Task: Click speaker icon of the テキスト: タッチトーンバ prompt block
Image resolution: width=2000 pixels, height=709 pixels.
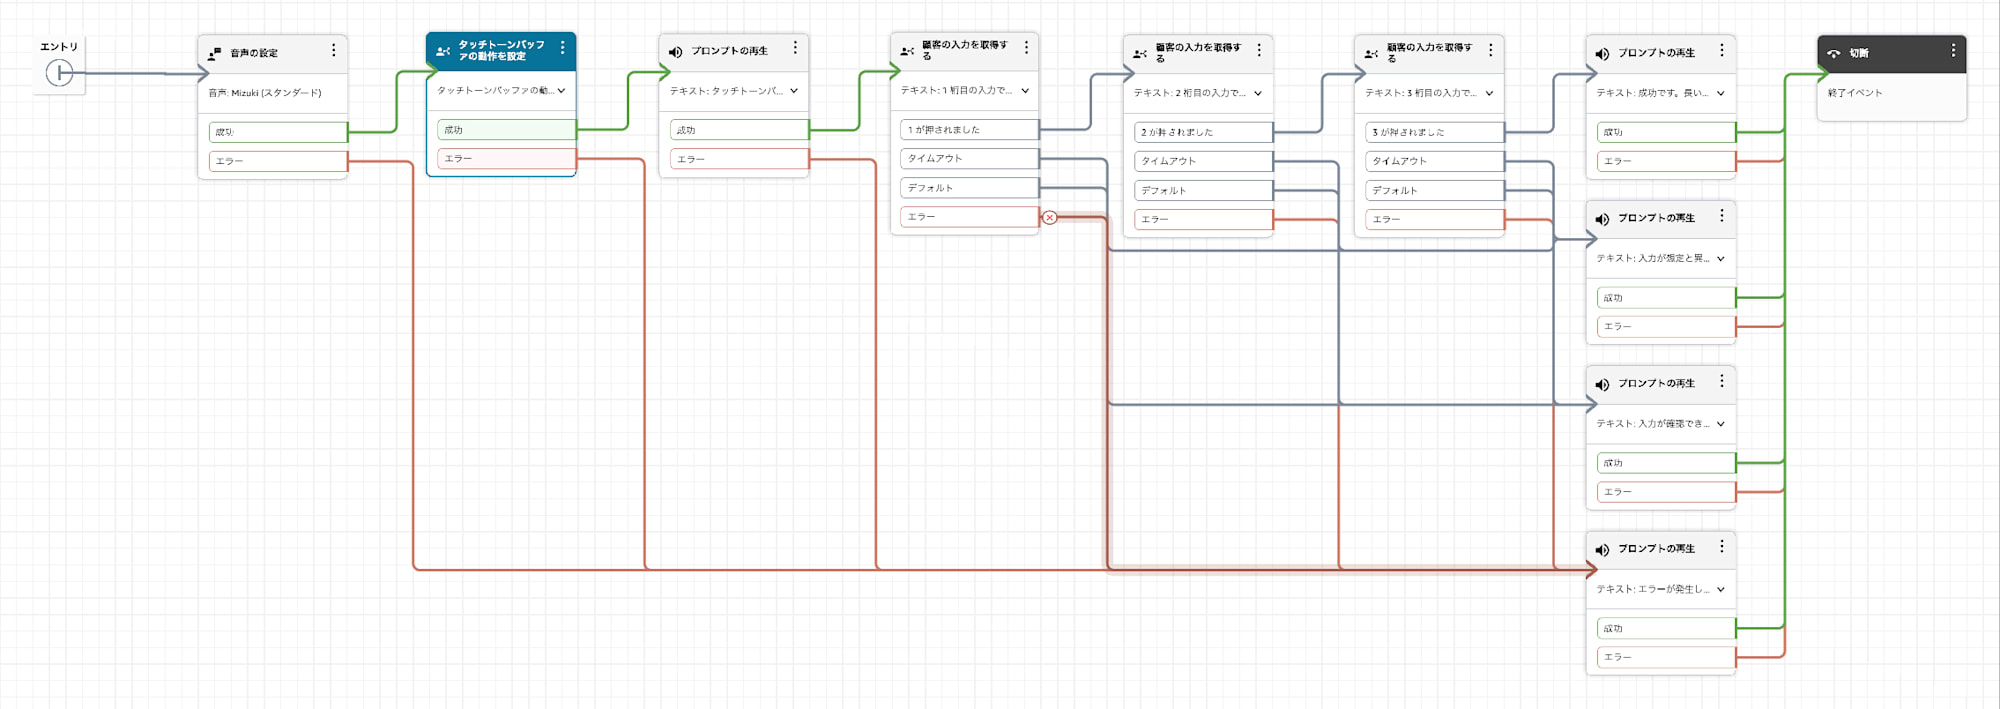Action: click(x=676, y=51)
